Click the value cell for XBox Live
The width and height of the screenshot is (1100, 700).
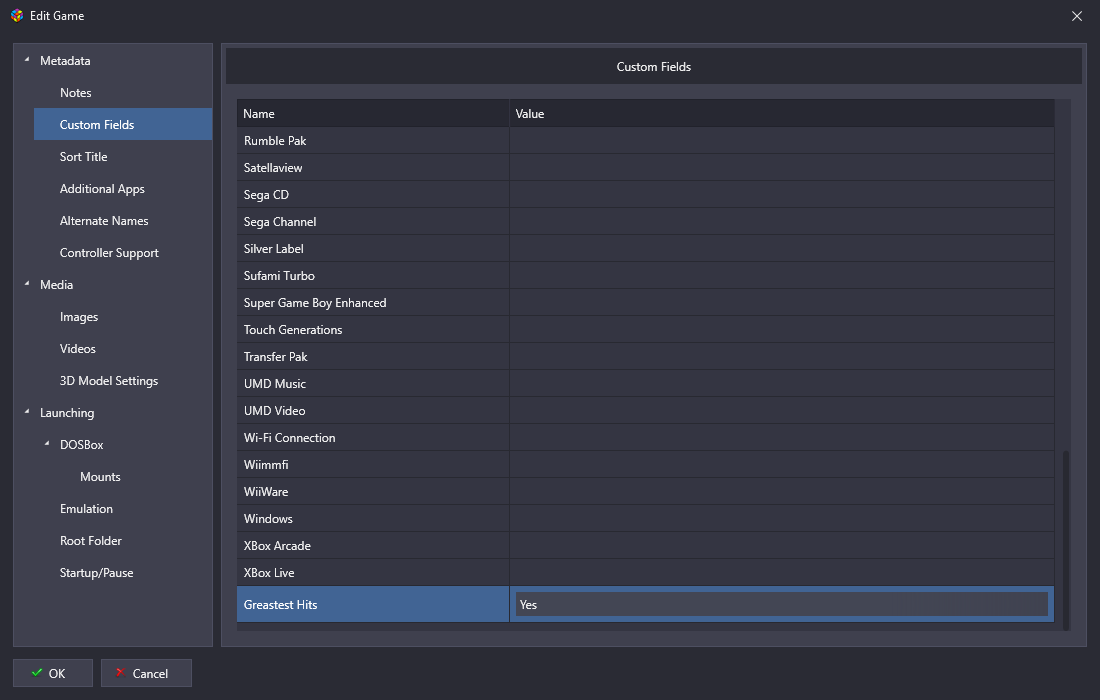click(782, 572)
